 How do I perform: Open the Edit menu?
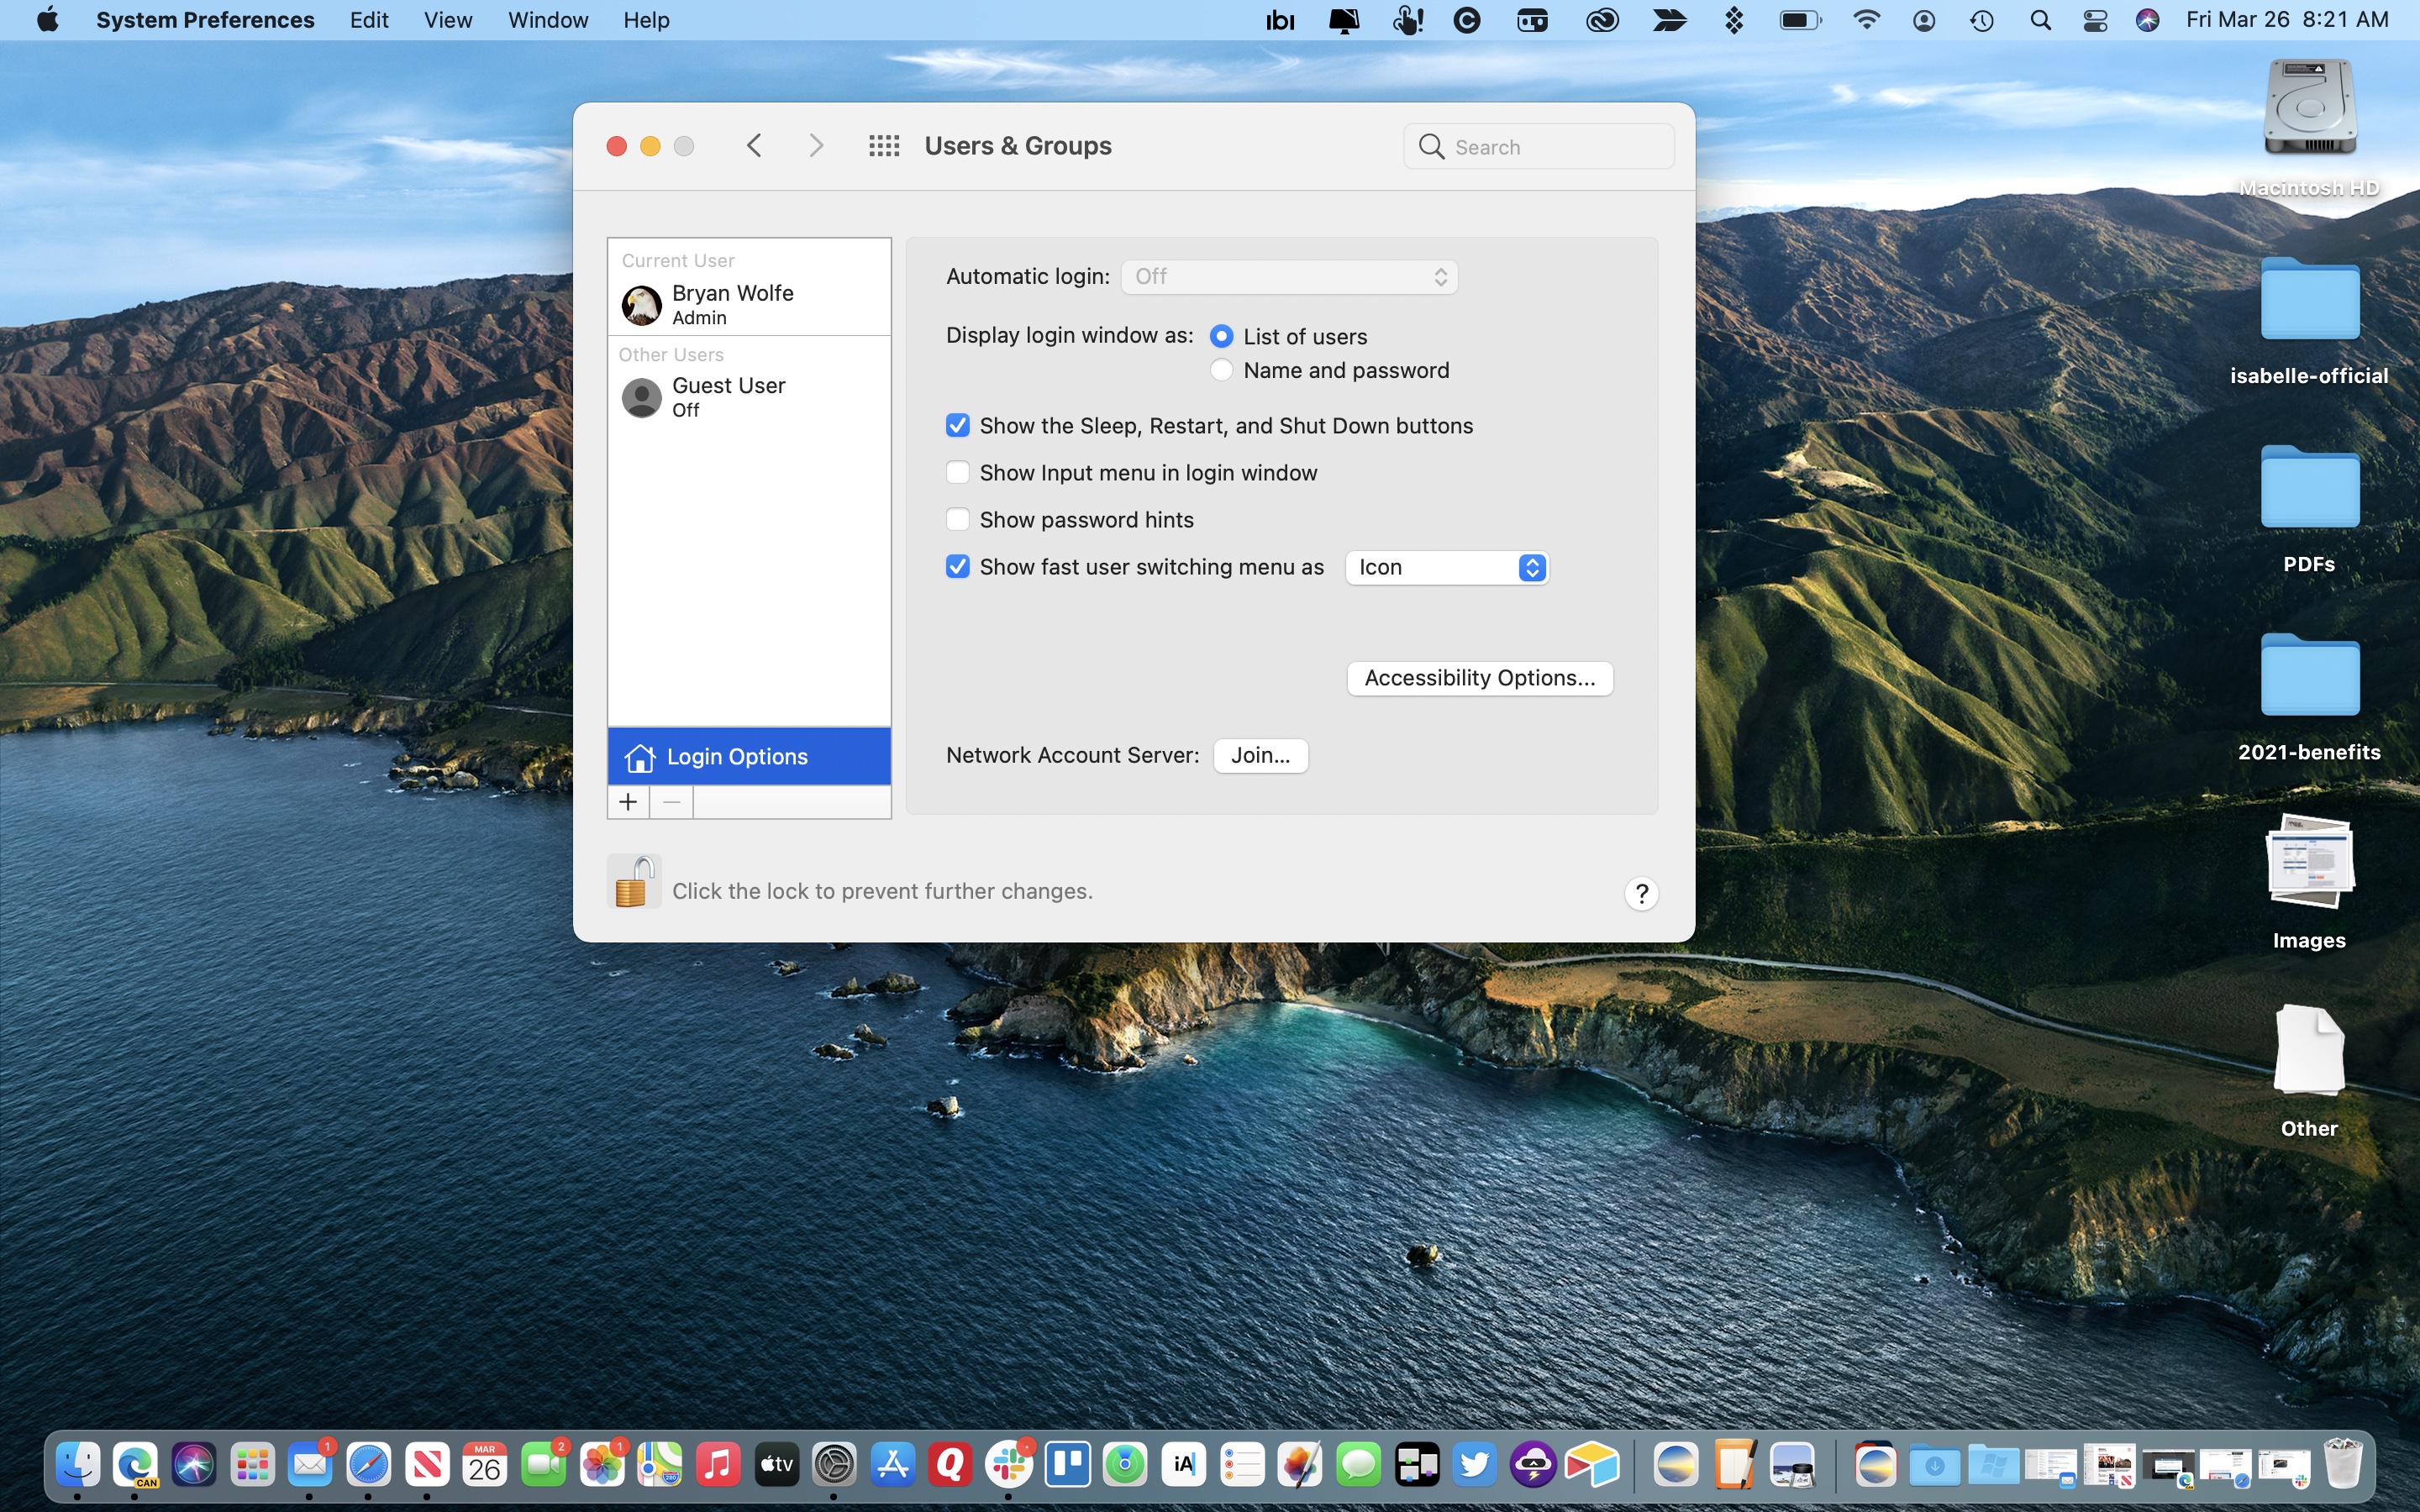(369, 20)
